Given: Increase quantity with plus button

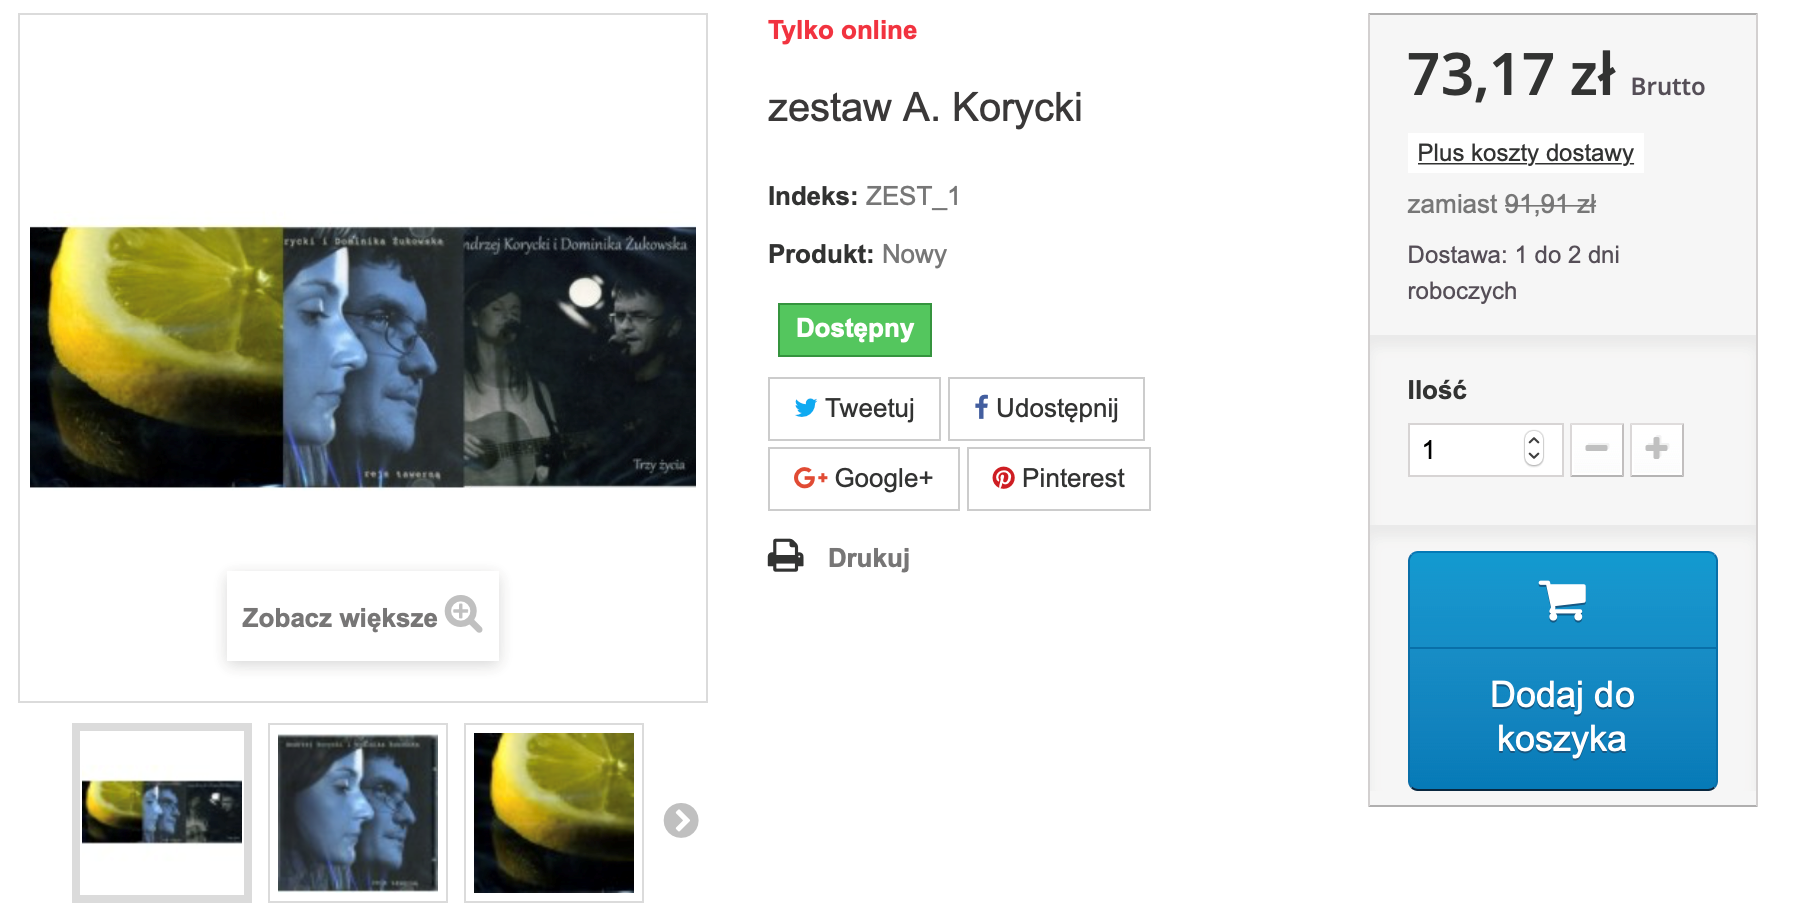Looking at the screenshot, I should (x=1656, y=449).
